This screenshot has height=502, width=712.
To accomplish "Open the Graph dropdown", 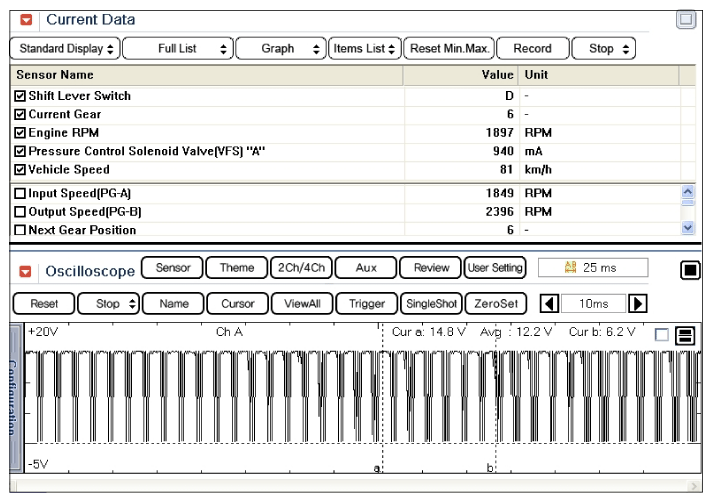I will tap(281, 49).
